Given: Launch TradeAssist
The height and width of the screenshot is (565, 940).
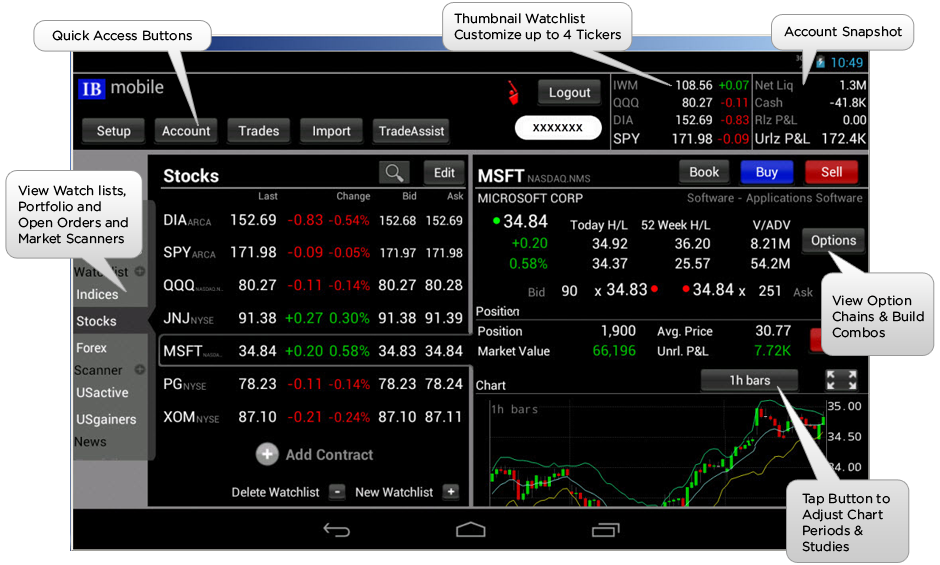Looking at the screenshot, I should [x=411, y=131].
